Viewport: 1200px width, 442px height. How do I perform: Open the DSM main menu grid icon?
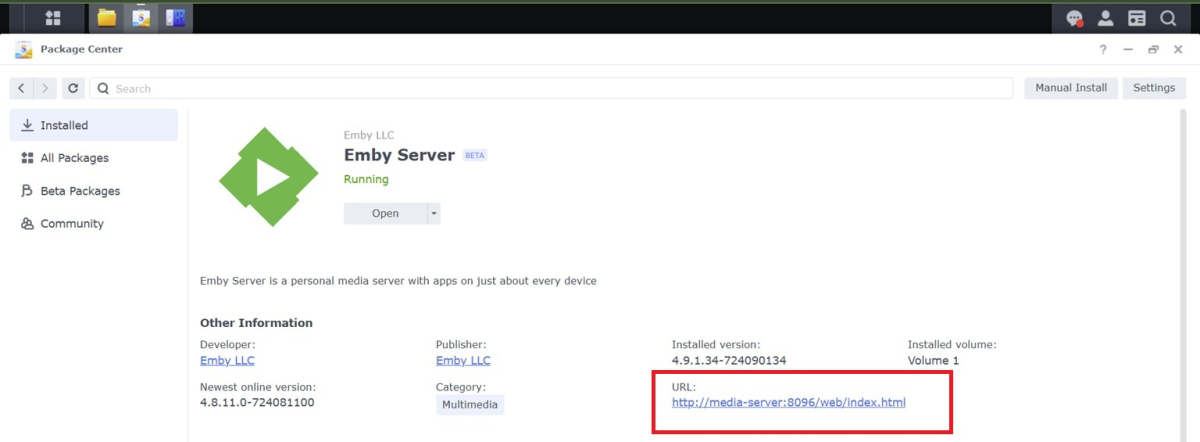[x=52, y=18]
